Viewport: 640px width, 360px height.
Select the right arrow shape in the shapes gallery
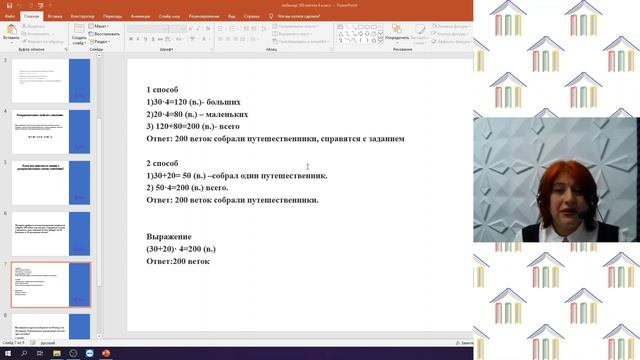click(x=361, y=33)
